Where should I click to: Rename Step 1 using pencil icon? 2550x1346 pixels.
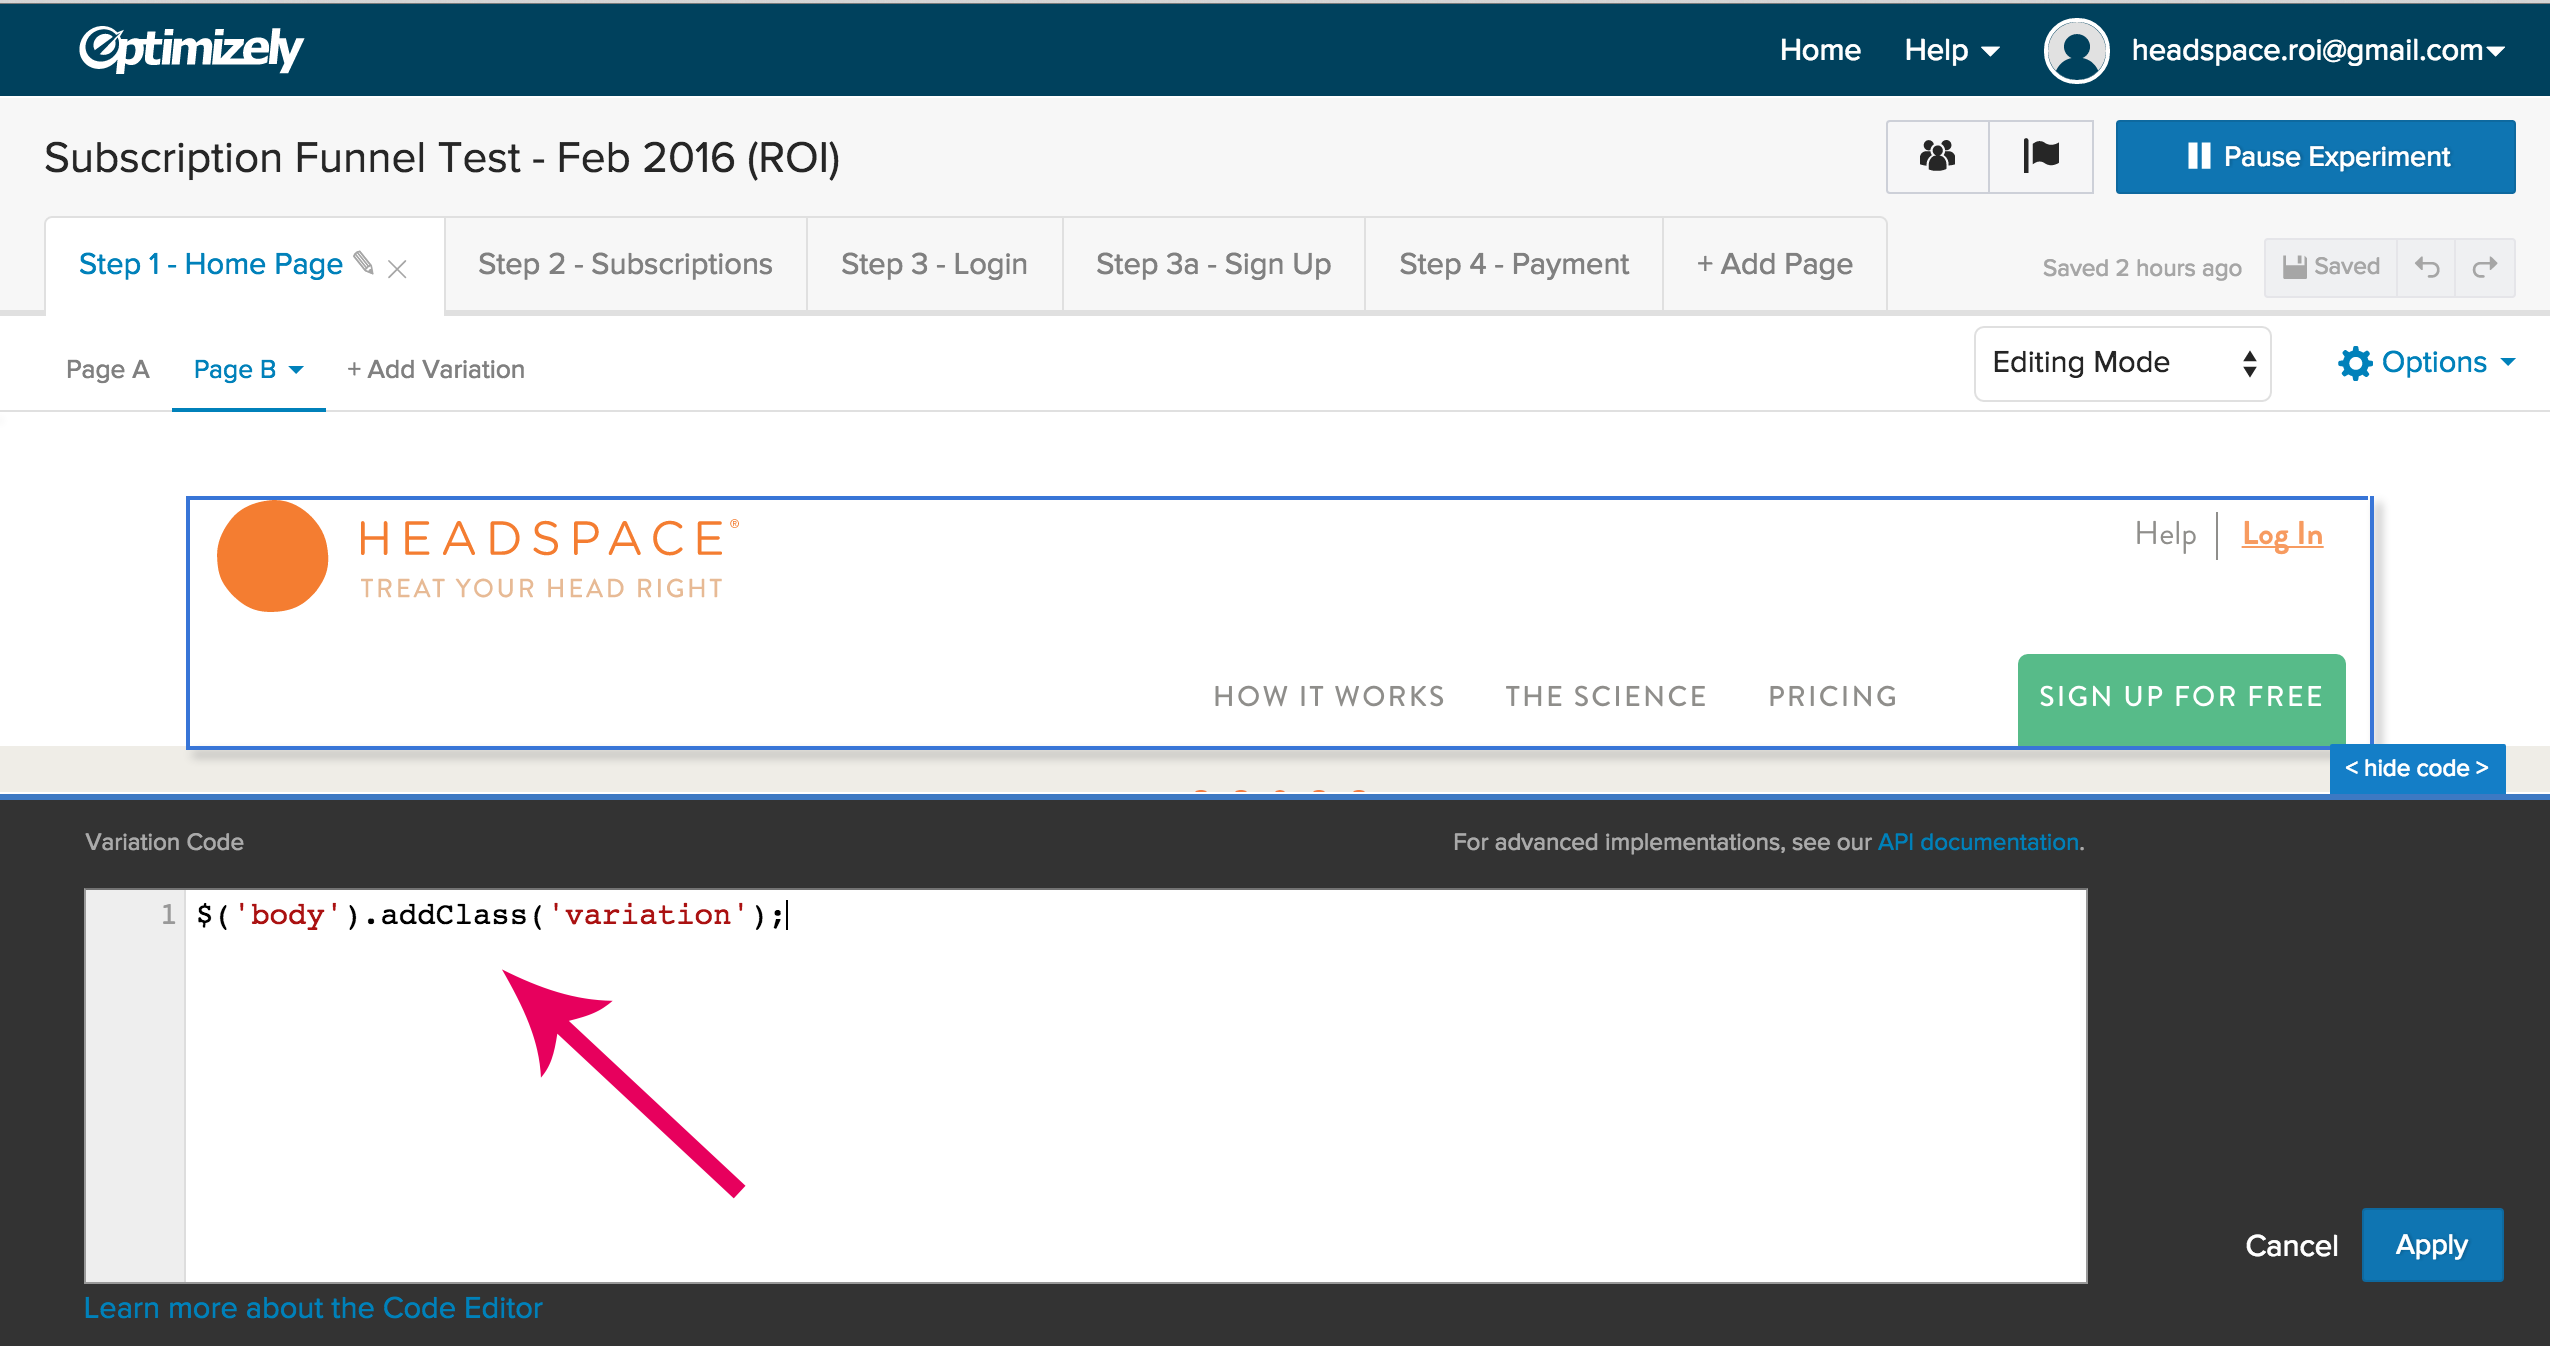[364, 263]
